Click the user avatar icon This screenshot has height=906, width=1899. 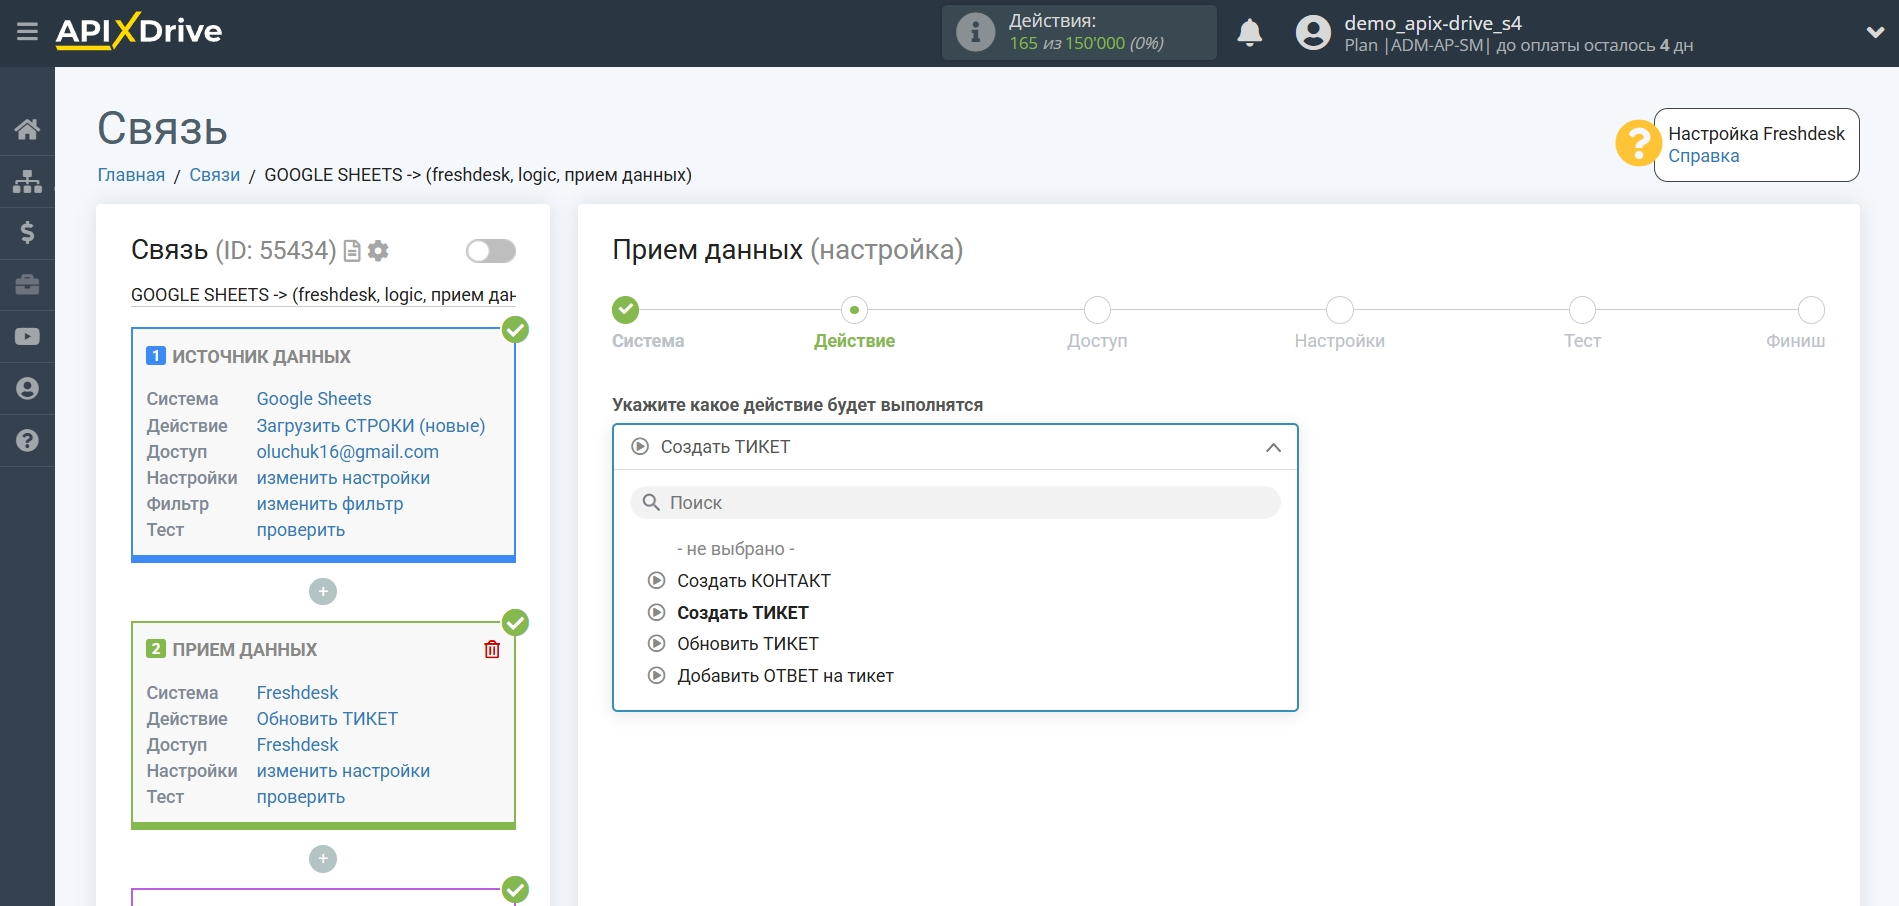point(1313,33)
